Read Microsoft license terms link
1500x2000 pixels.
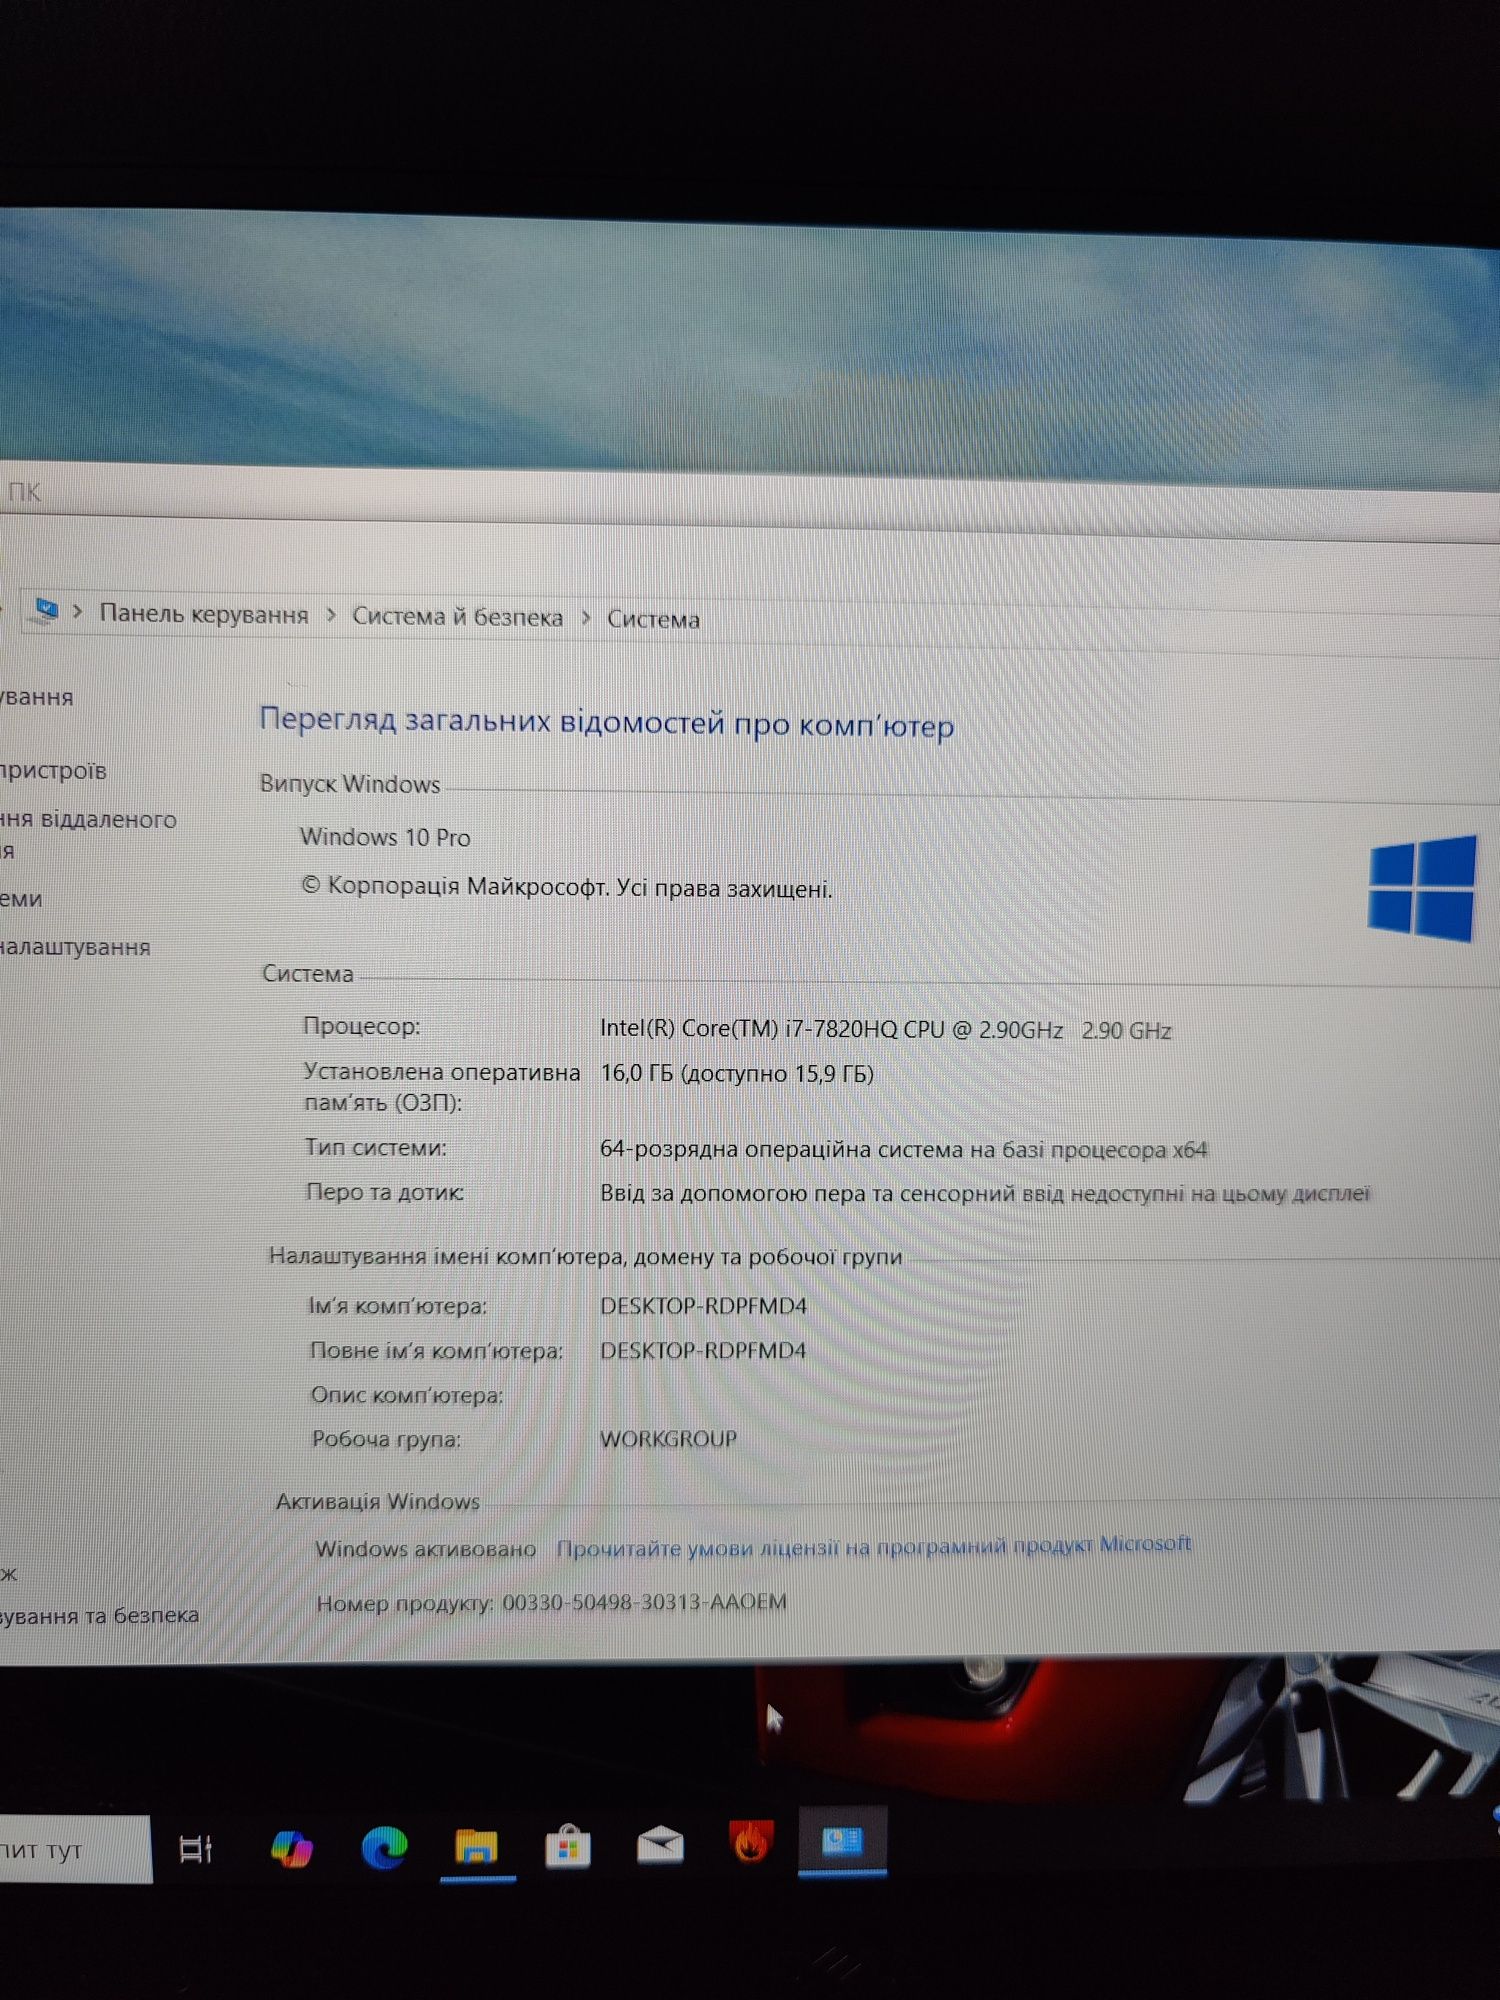(873, 1546)
